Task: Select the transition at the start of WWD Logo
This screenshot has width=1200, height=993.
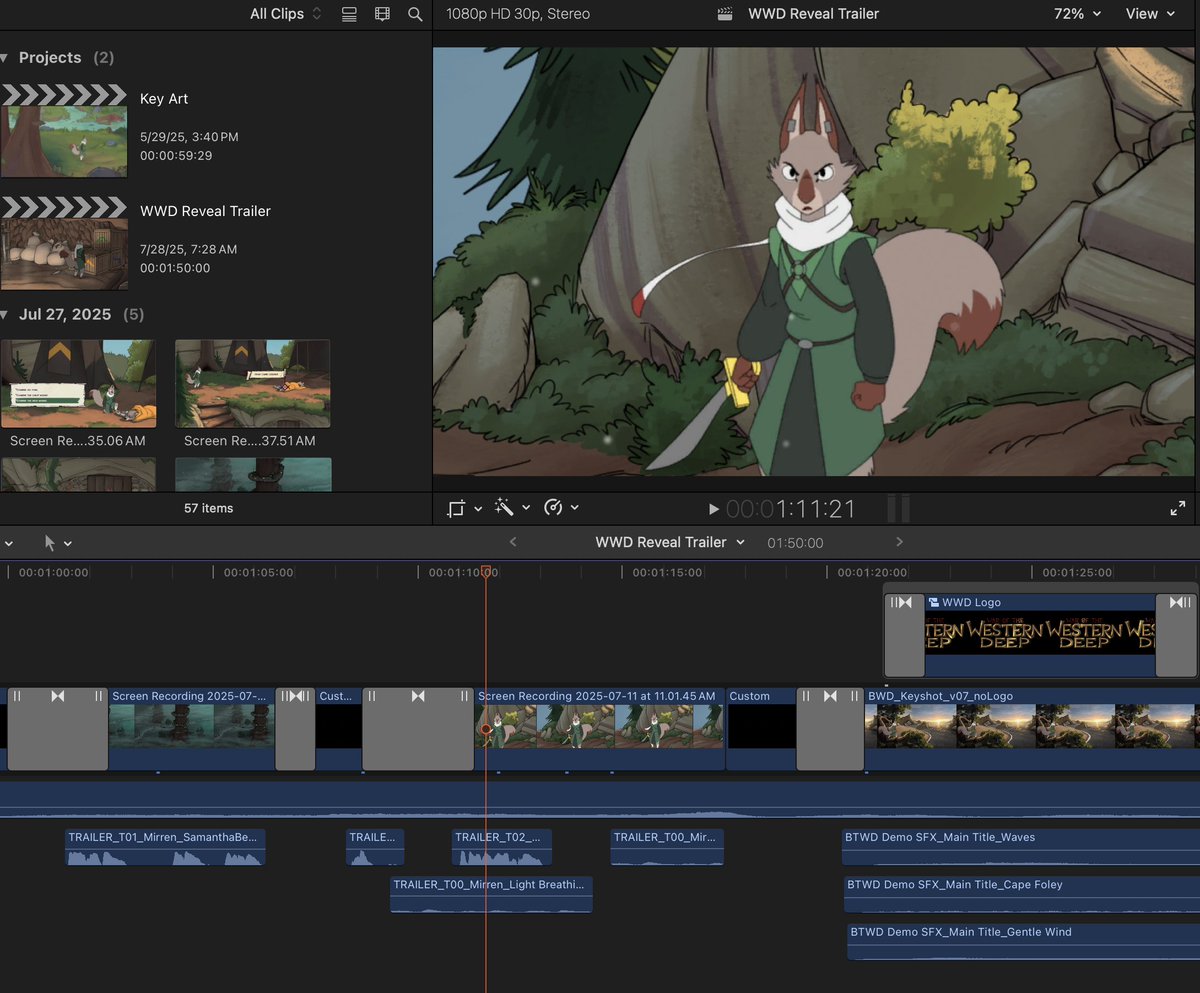Action: click(x=904, y=635)
